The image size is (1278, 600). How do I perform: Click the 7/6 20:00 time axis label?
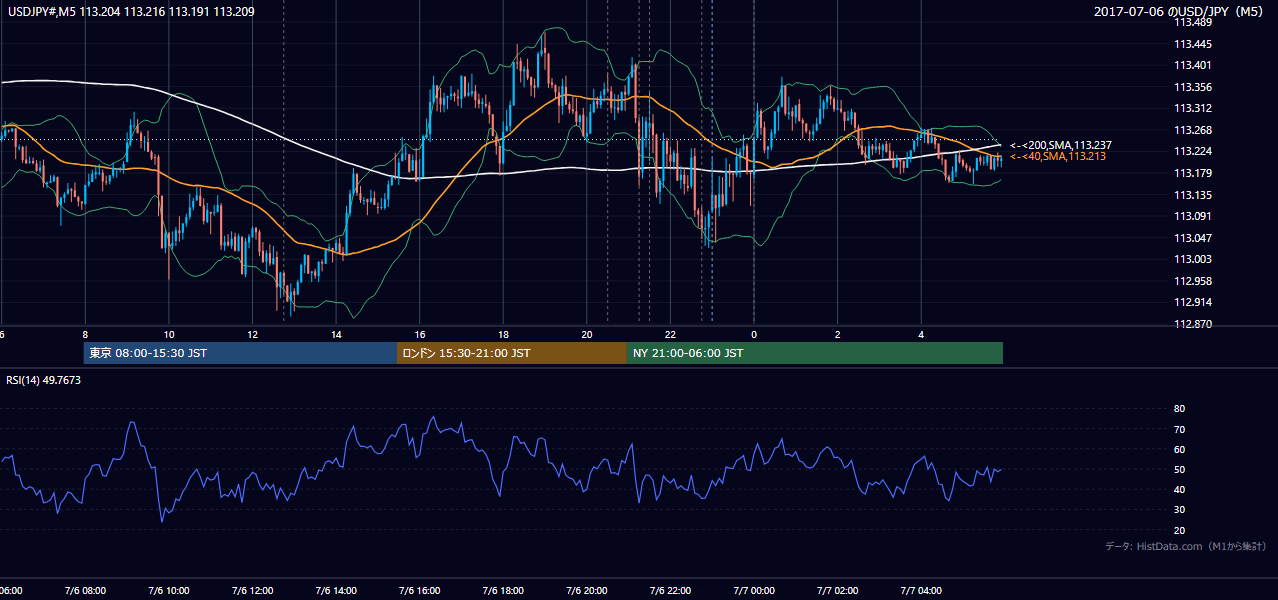pos(588,591)
